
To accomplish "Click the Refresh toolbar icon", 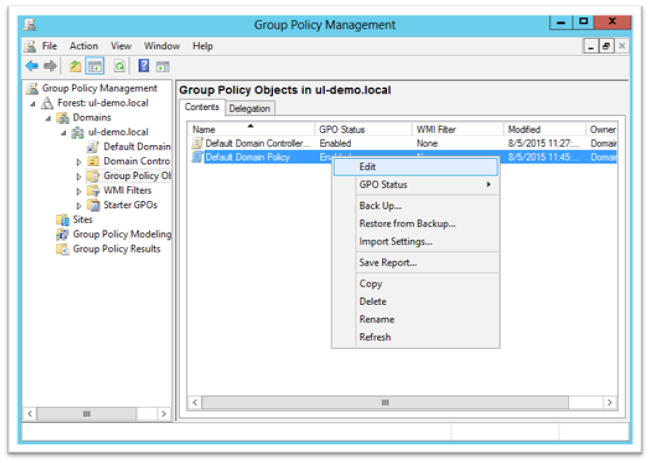I will 119,66.
